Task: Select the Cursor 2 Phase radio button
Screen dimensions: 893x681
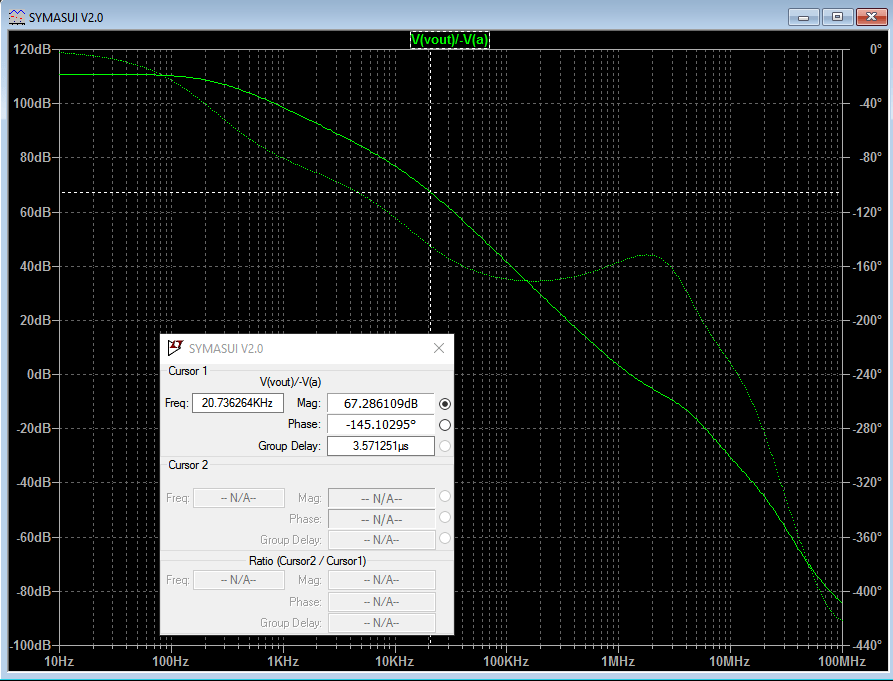Action: (445, 517)
